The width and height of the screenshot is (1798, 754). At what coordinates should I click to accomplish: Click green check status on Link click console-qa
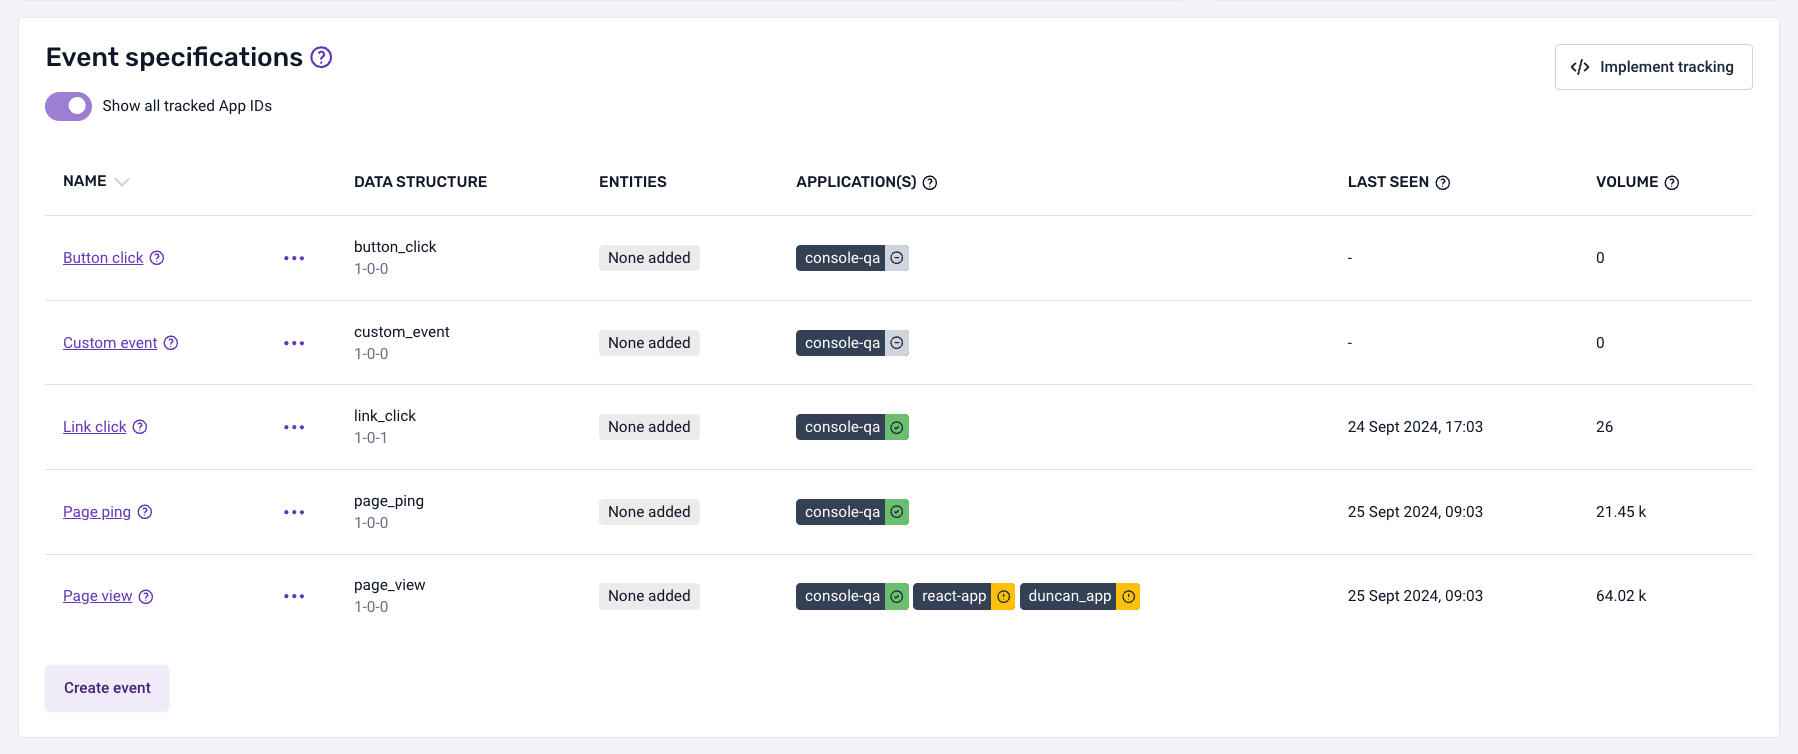897,428
